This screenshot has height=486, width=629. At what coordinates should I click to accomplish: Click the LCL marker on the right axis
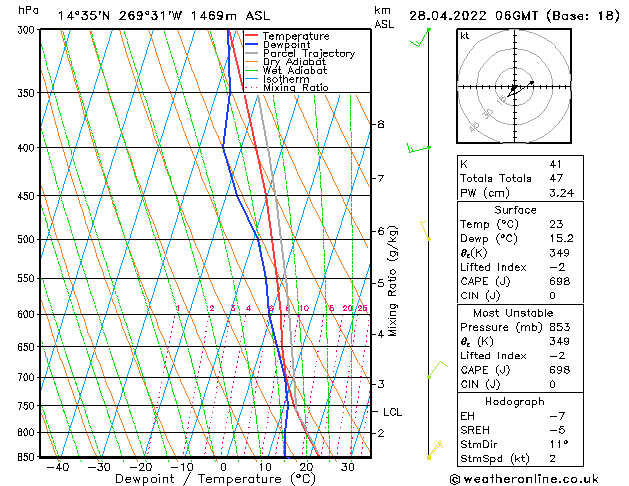point(392,411)
